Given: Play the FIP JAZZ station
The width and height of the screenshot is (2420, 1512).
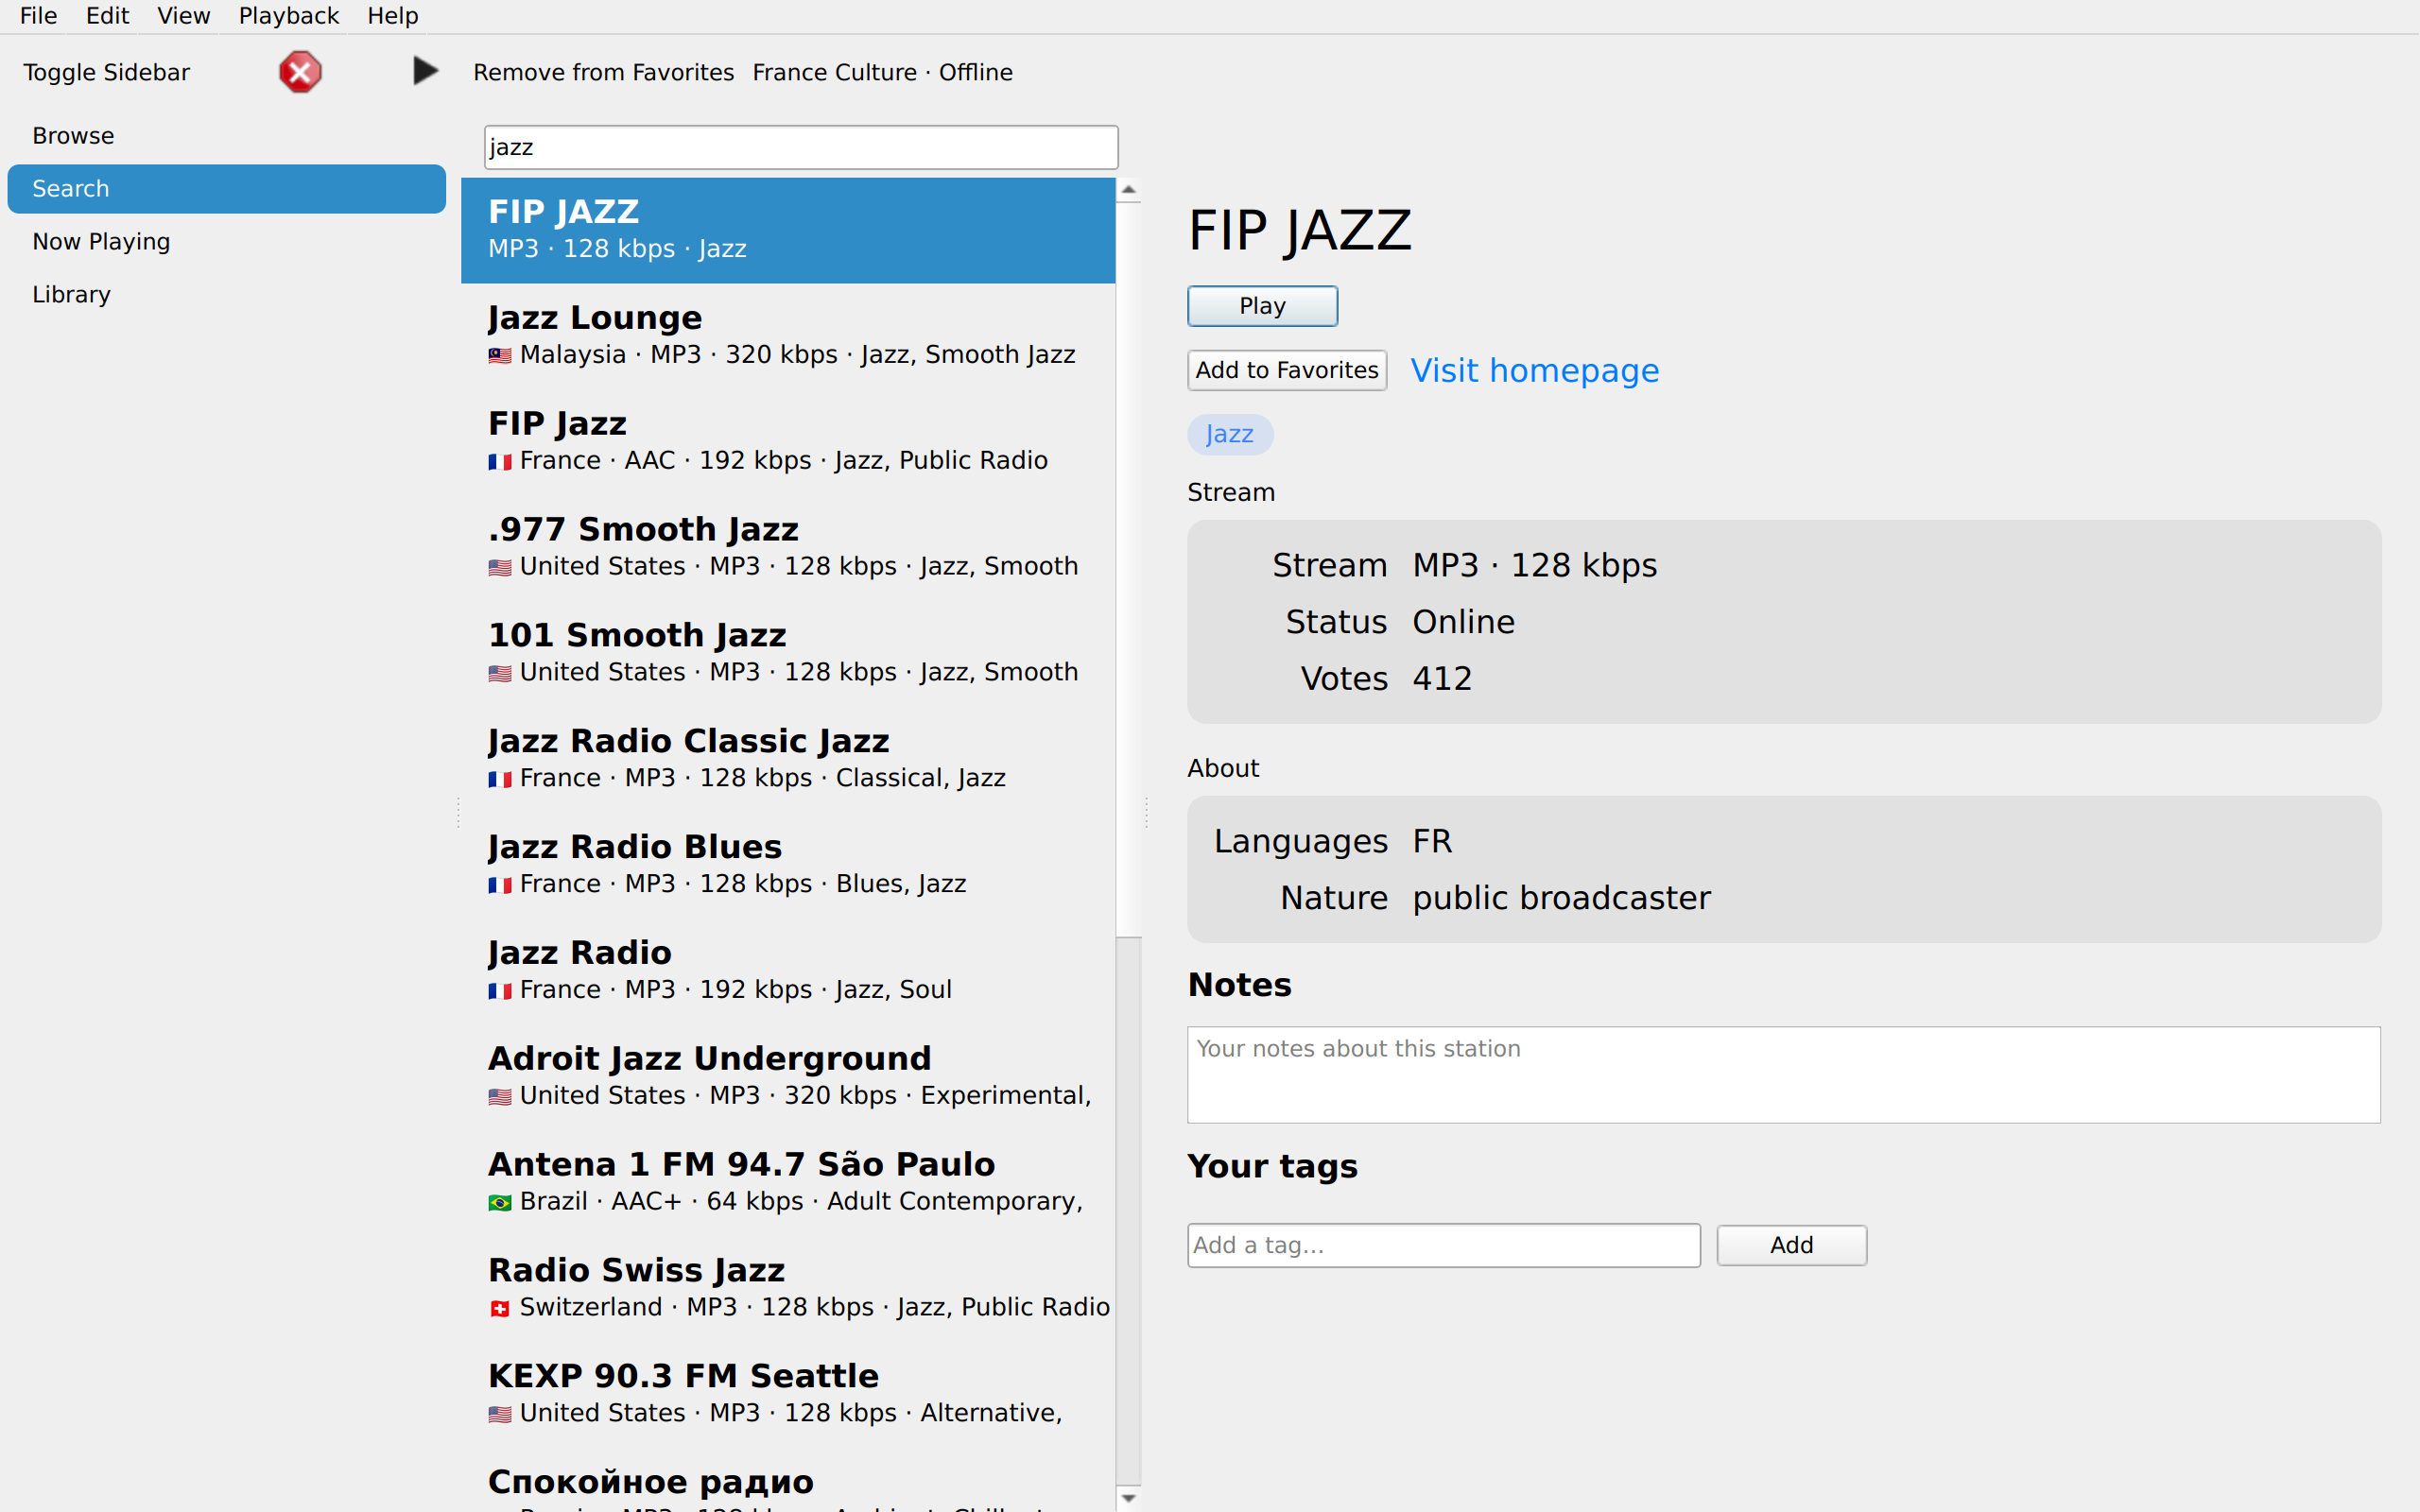Looking at the screenshot, I should [x=1262, y=306].
